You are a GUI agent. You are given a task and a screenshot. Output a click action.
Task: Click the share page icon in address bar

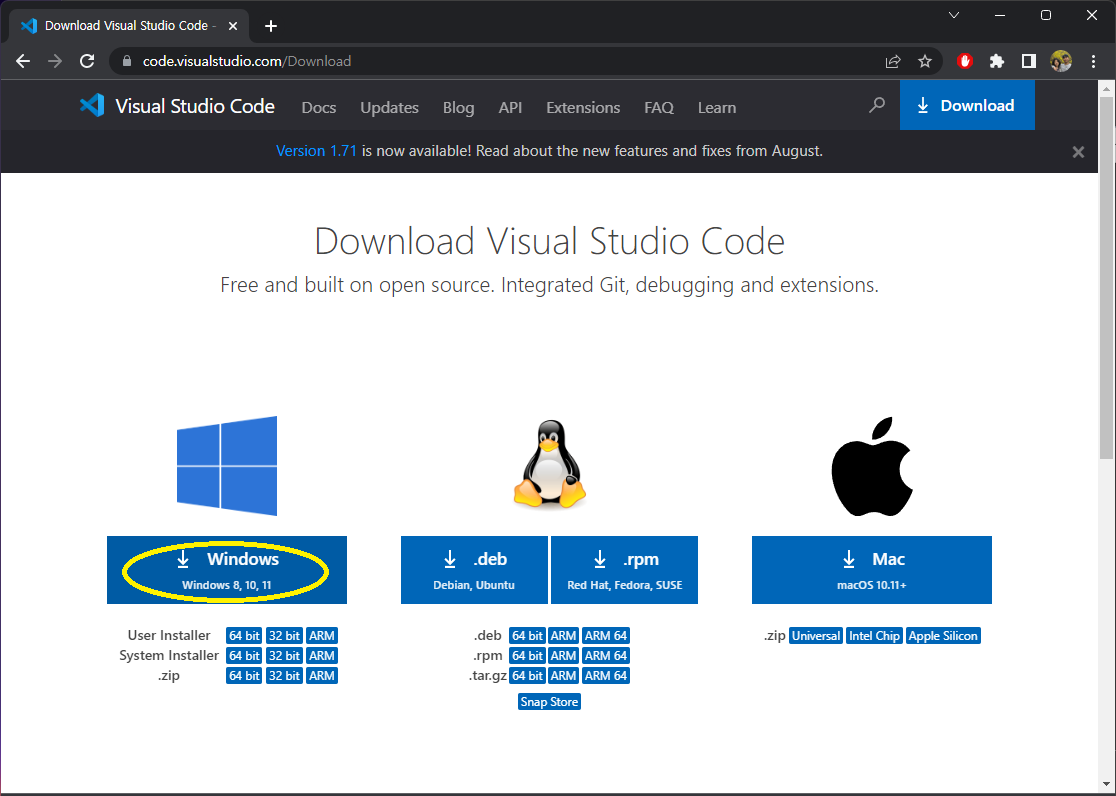[x=893, y=61]
